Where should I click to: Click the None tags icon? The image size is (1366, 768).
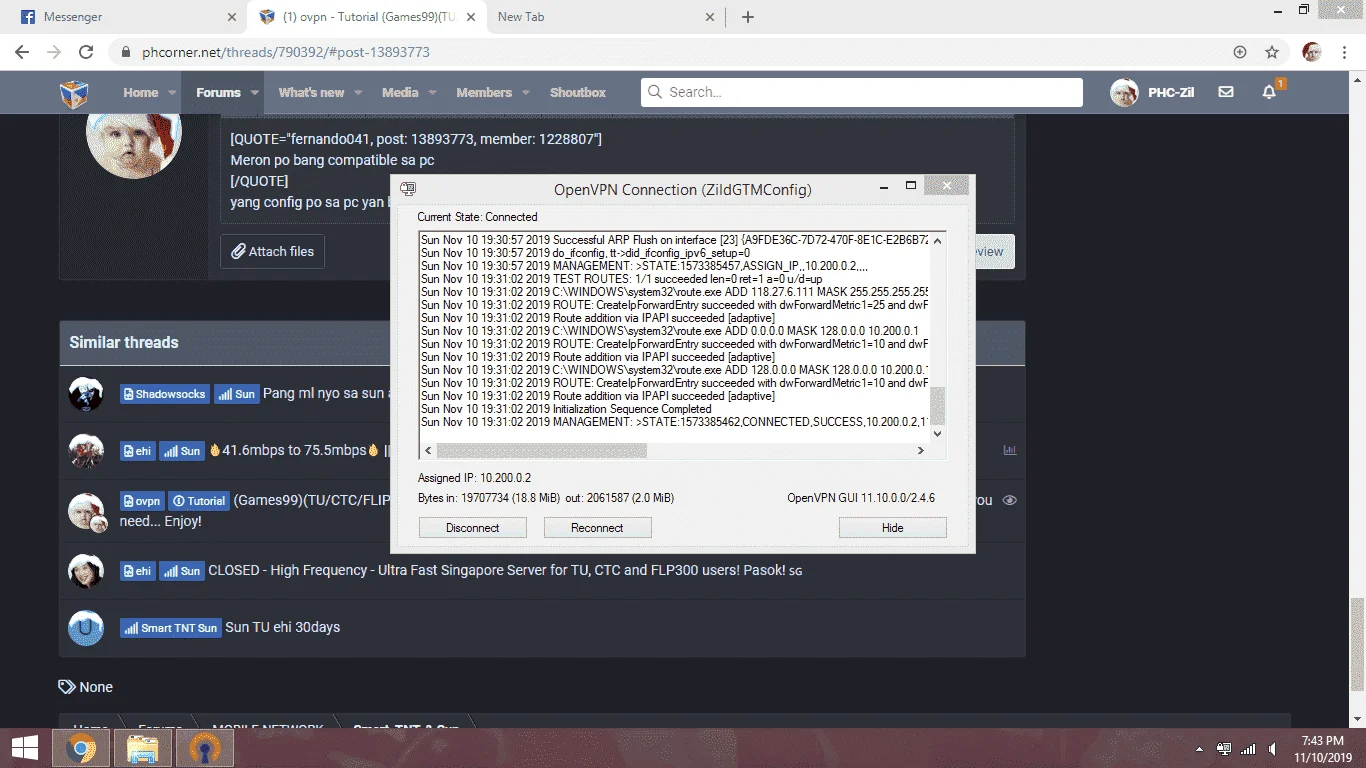click(x=67, y=687)
